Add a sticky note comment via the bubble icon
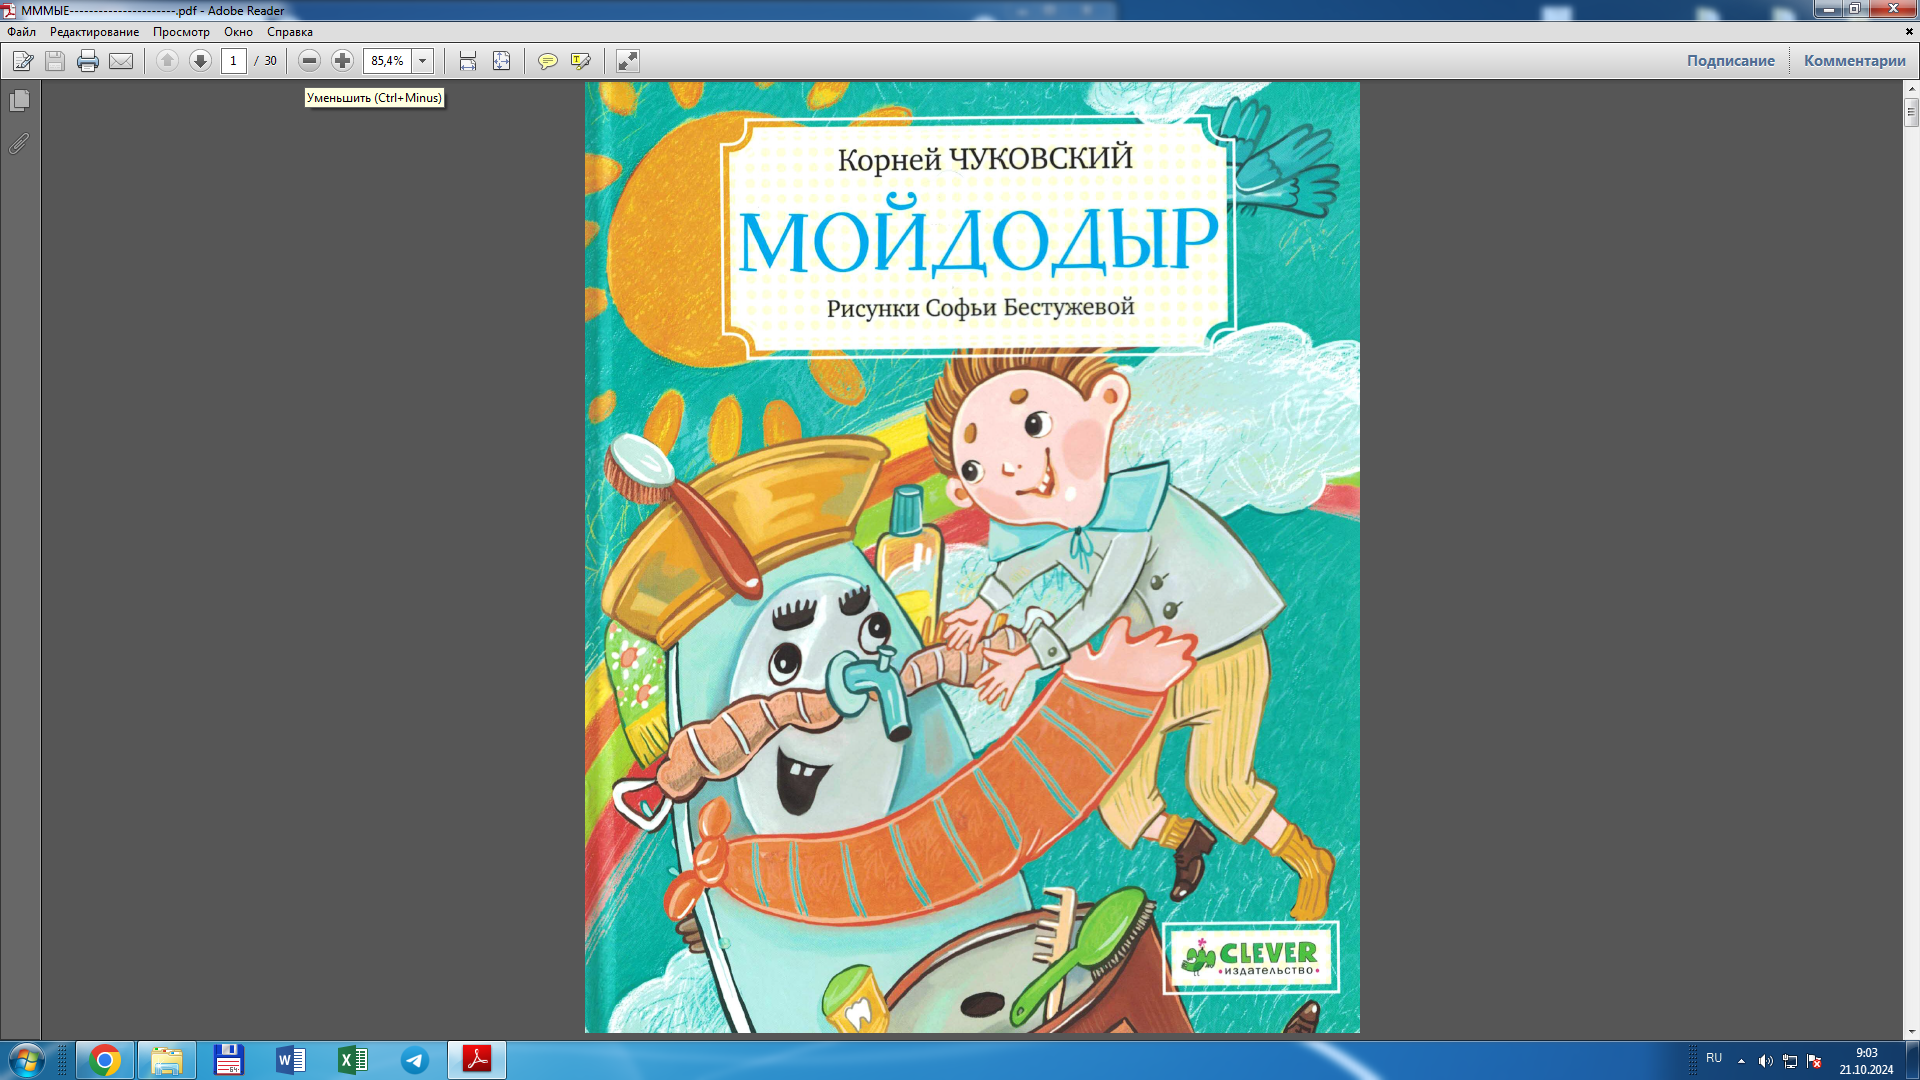The height and width of the screenshot is (1080, 1920). pyautogui.click(x=547, y=61)
